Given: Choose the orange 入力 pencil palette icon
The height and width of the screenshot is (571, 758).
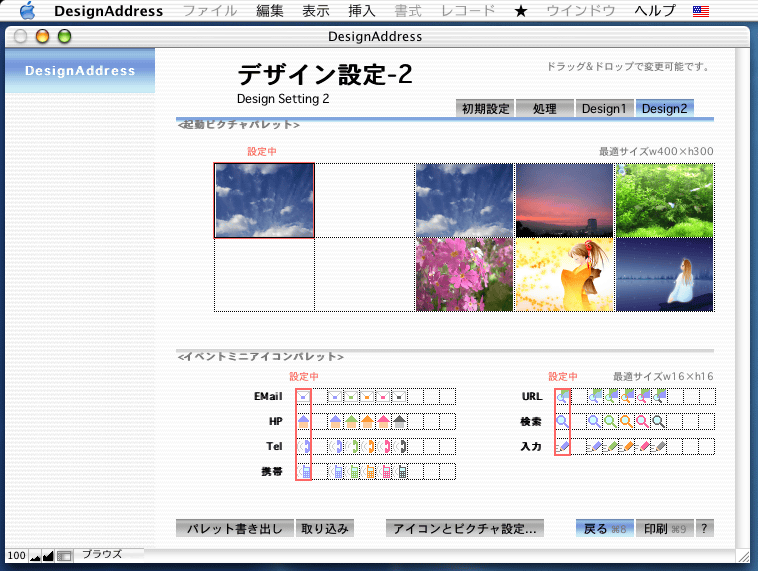Looking at the screenshot, I should click(x=627, y=446).
